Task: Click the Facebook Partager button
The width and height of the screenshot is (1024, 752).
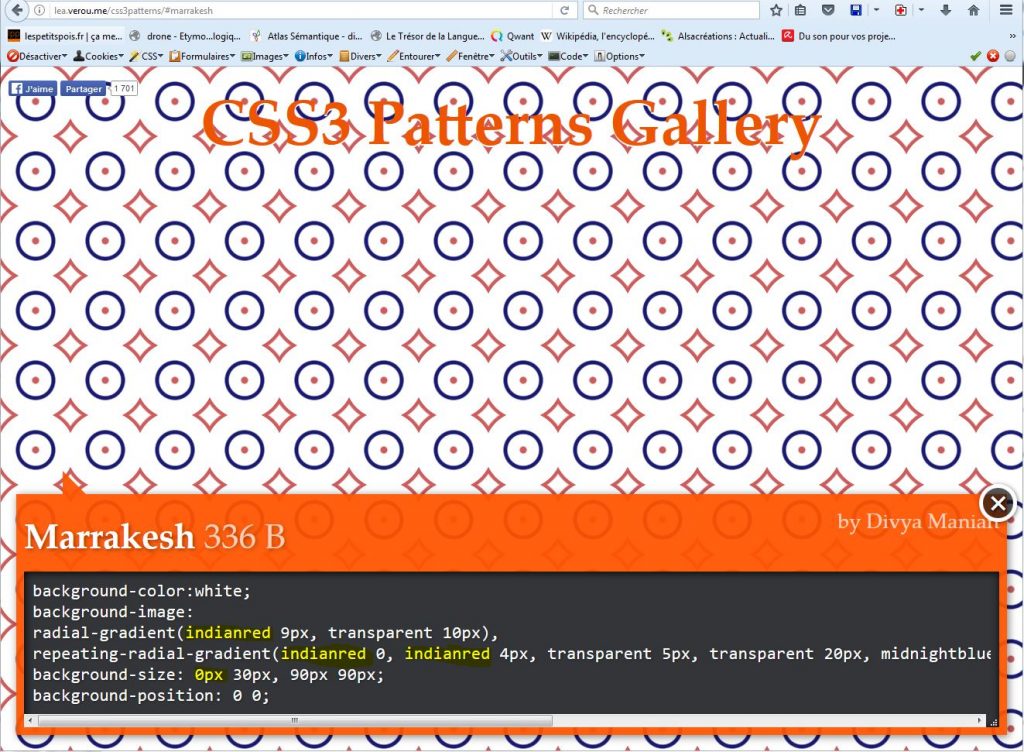Action: [83, 88]
